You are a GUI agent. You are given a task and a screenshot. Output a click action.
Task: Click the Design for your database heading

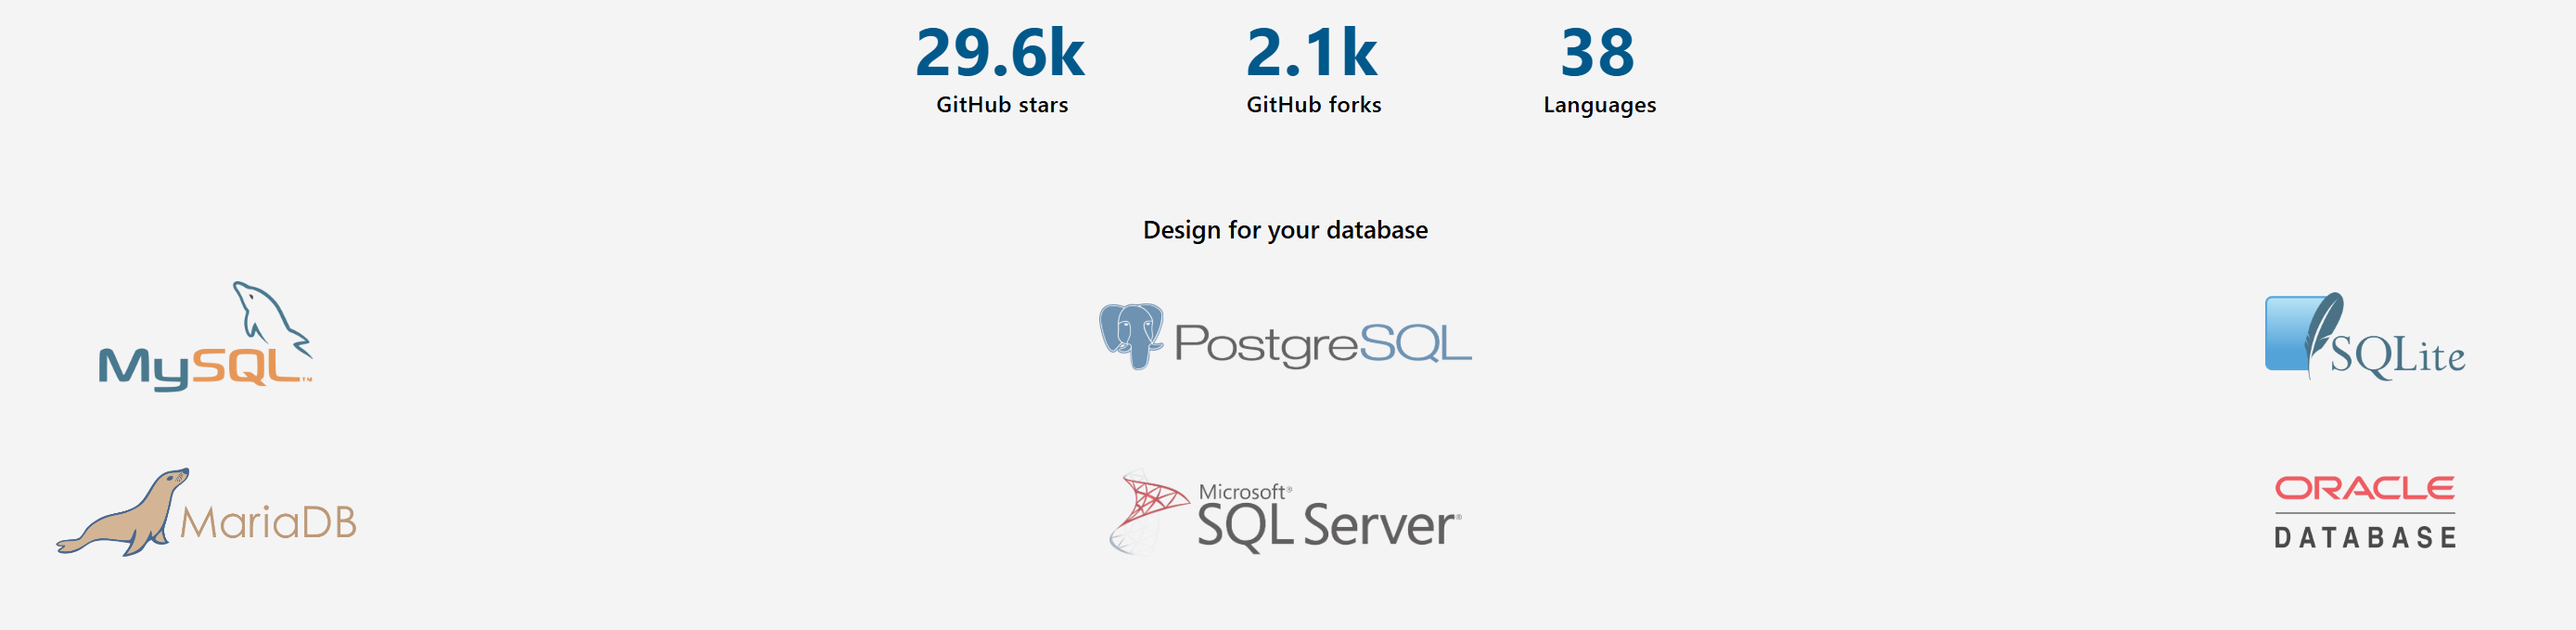coord(1285,230)
